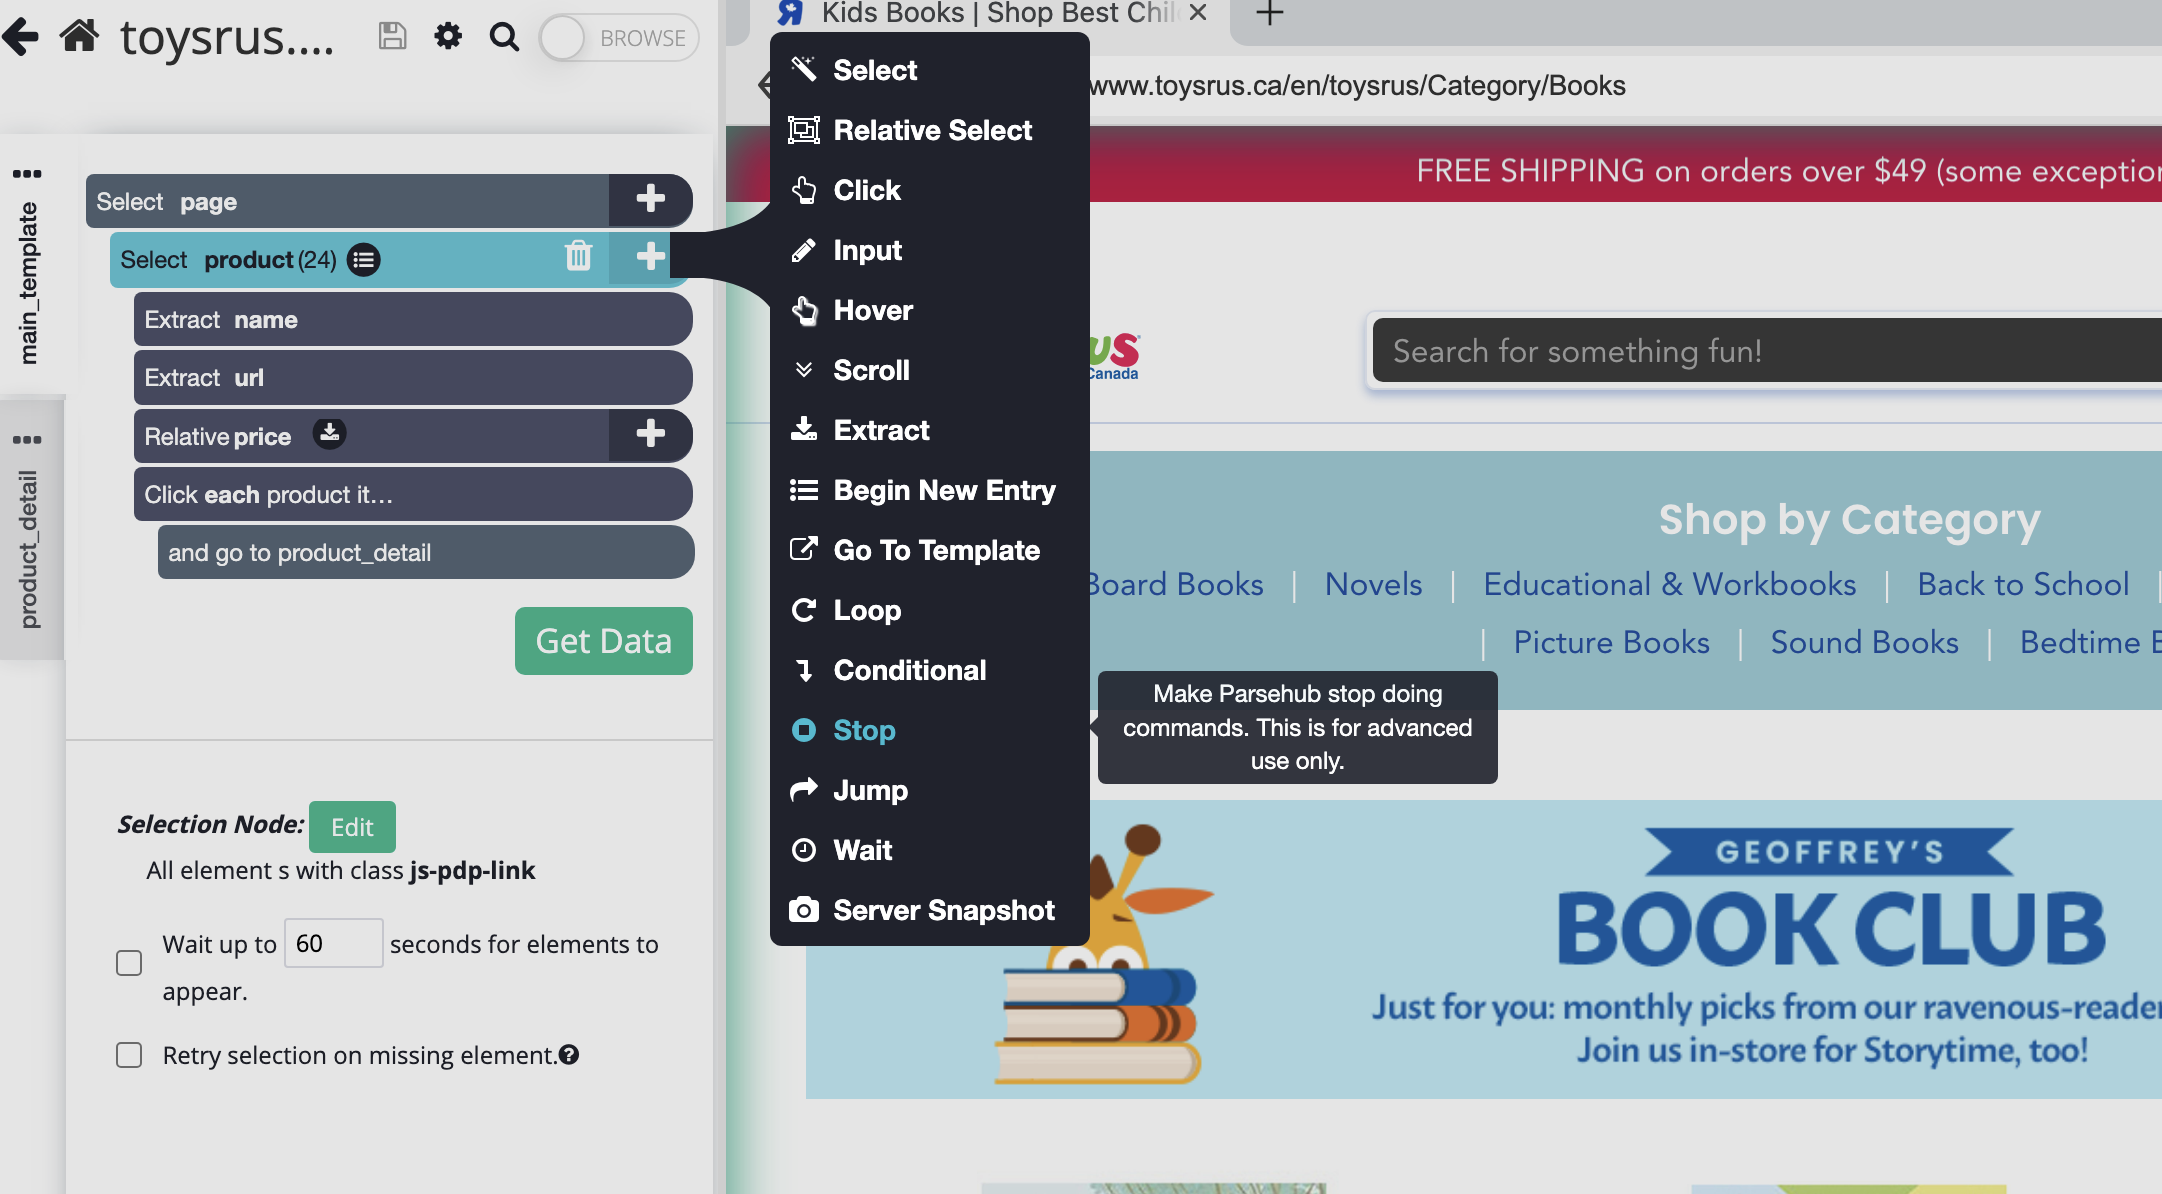The height and width of the screenshot is (1194, 2162).
Task: Enable wait for elements checkbox
Action: [129, 963]
